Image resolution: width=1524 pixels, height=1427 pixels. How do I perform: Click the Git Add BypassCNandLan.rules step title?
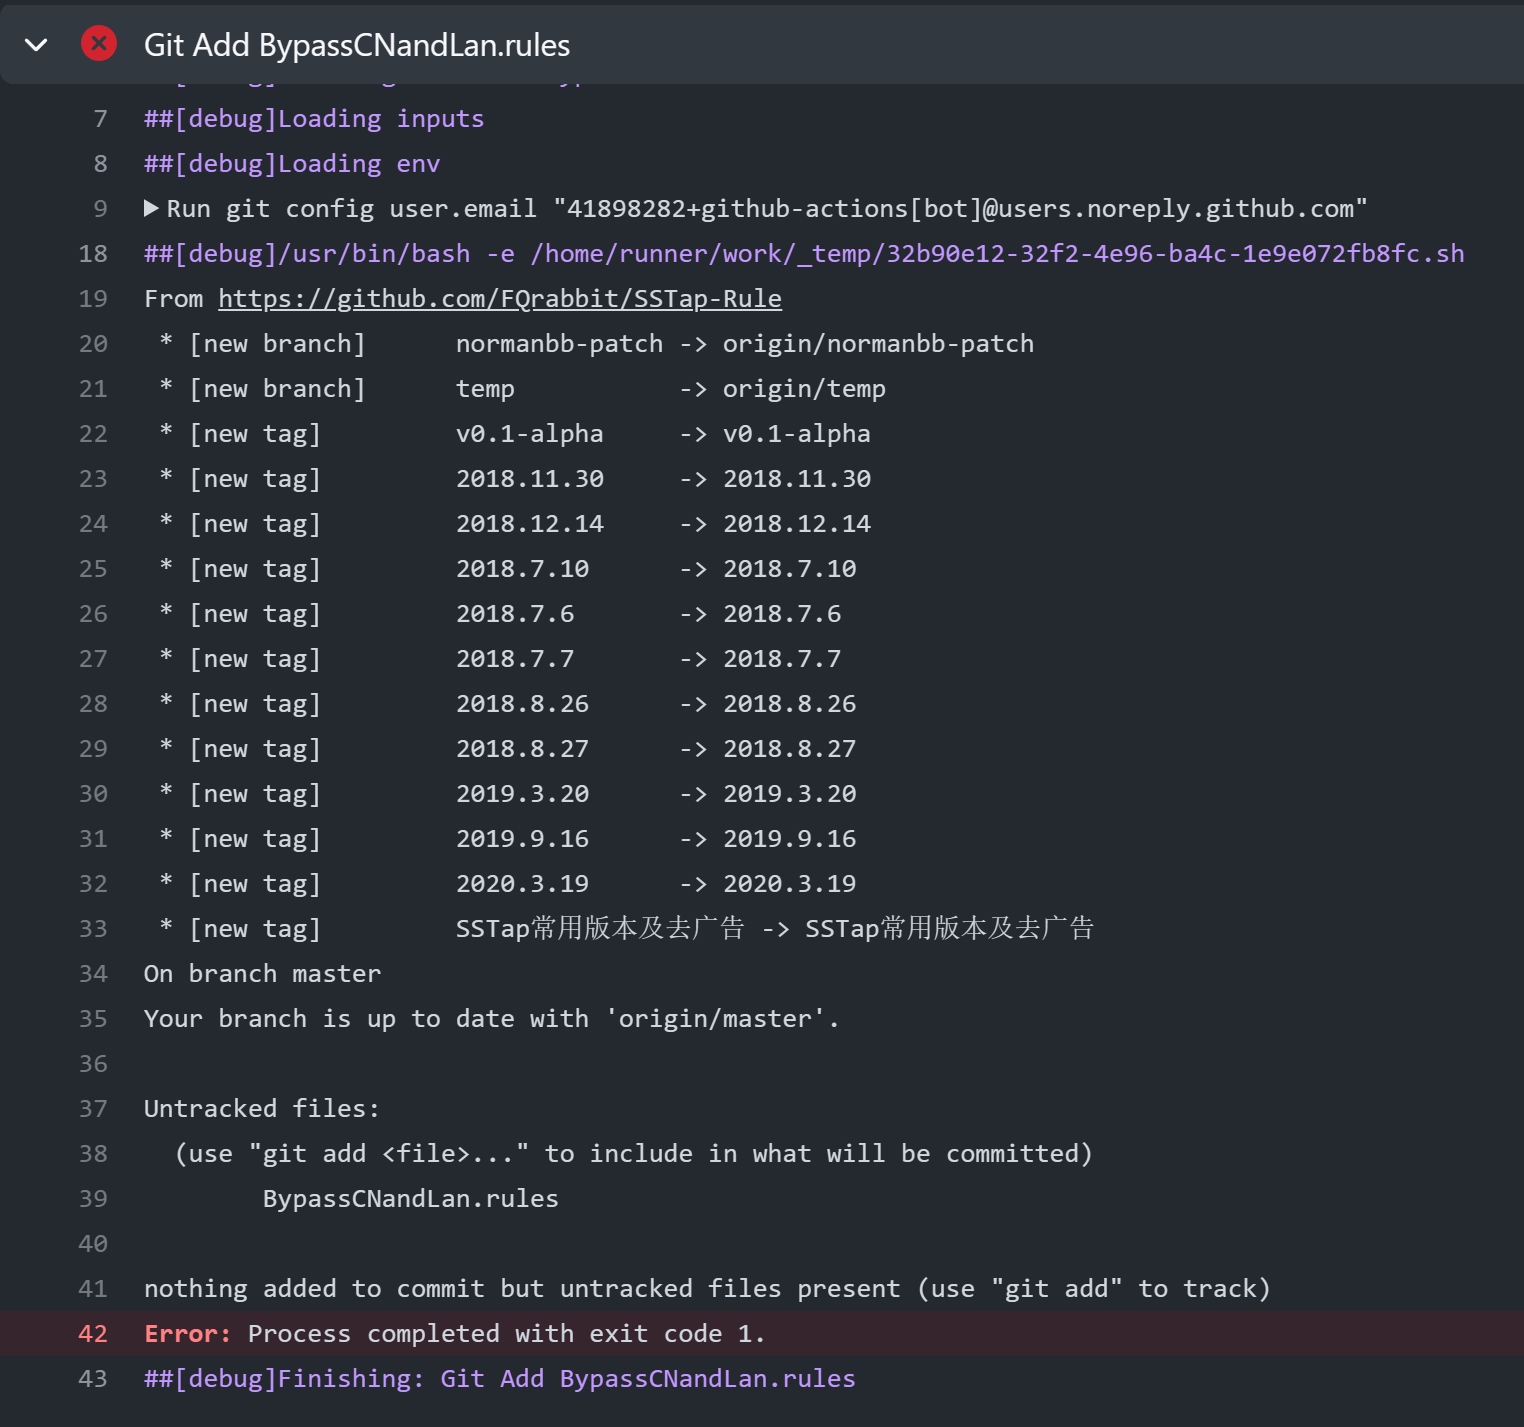(x=357, y=44)
